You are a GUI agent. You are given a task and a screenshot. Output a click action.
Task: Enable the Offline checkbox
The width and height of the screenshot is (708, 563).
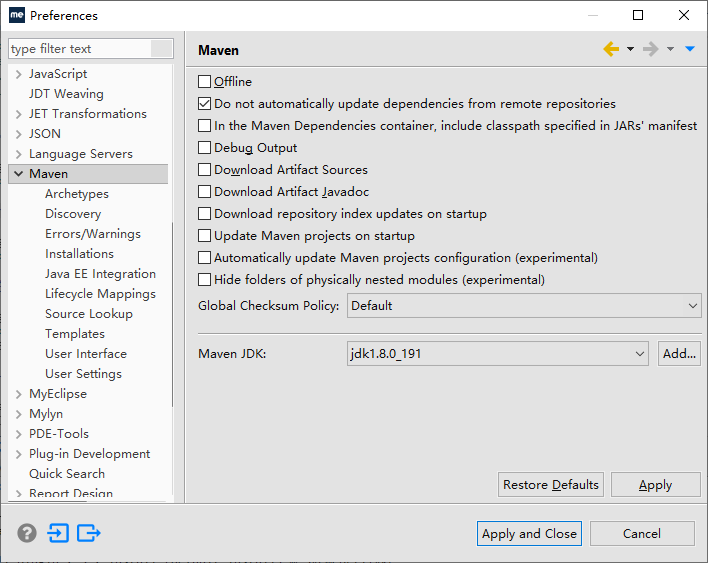(205, 82)
